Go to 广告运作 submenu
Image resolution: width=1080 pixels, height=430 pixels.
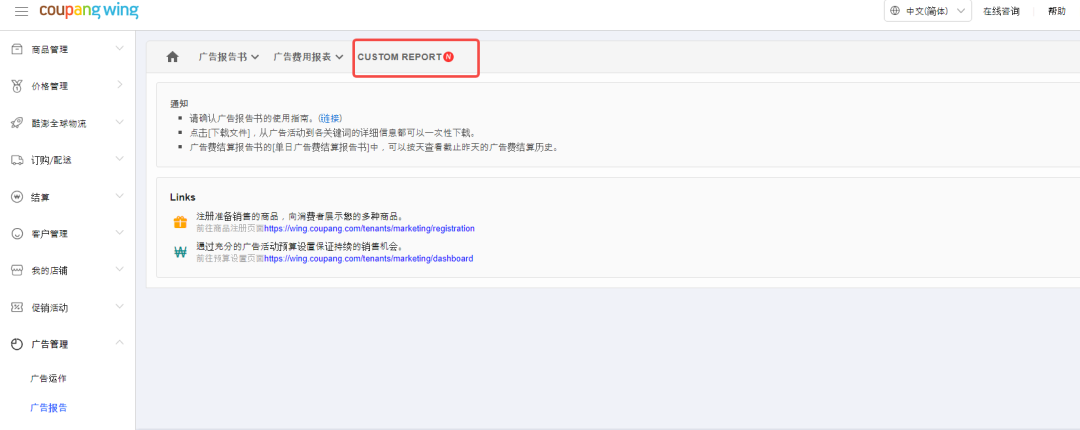48,378
